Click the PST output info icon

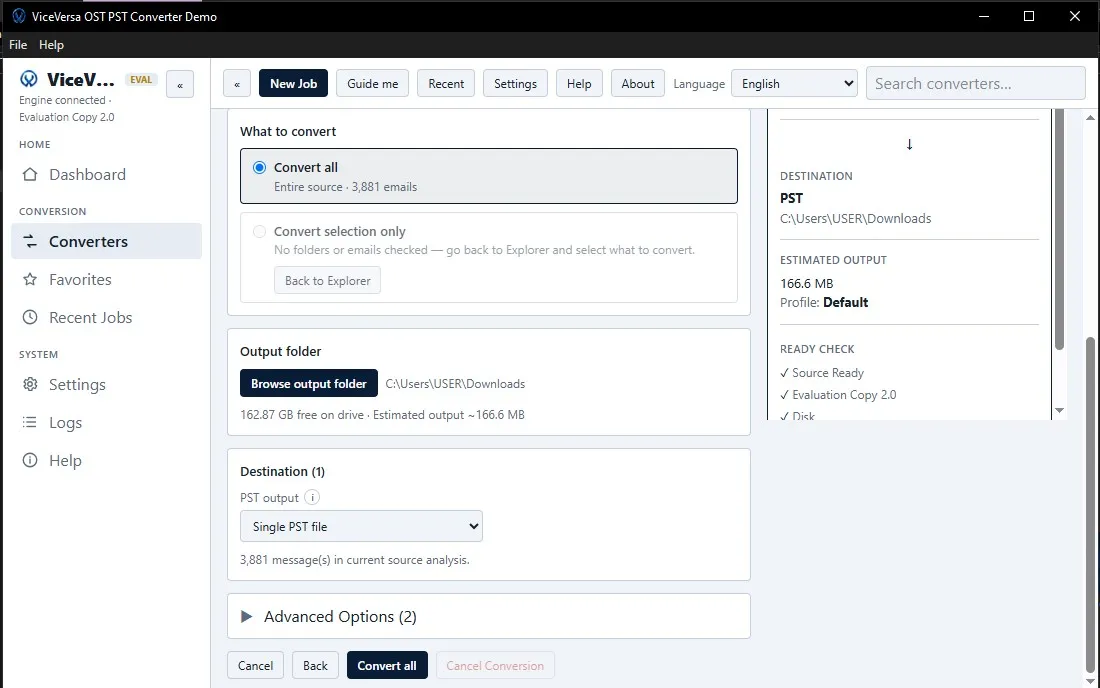coord(312,497)
